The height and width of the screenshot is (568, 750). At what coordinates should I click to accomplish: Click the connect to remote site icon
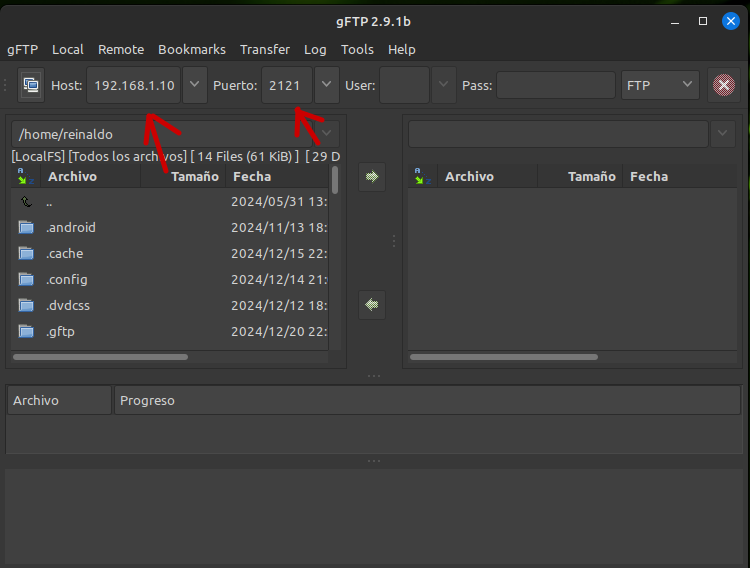pyautogui.click(x=31, y=85)
